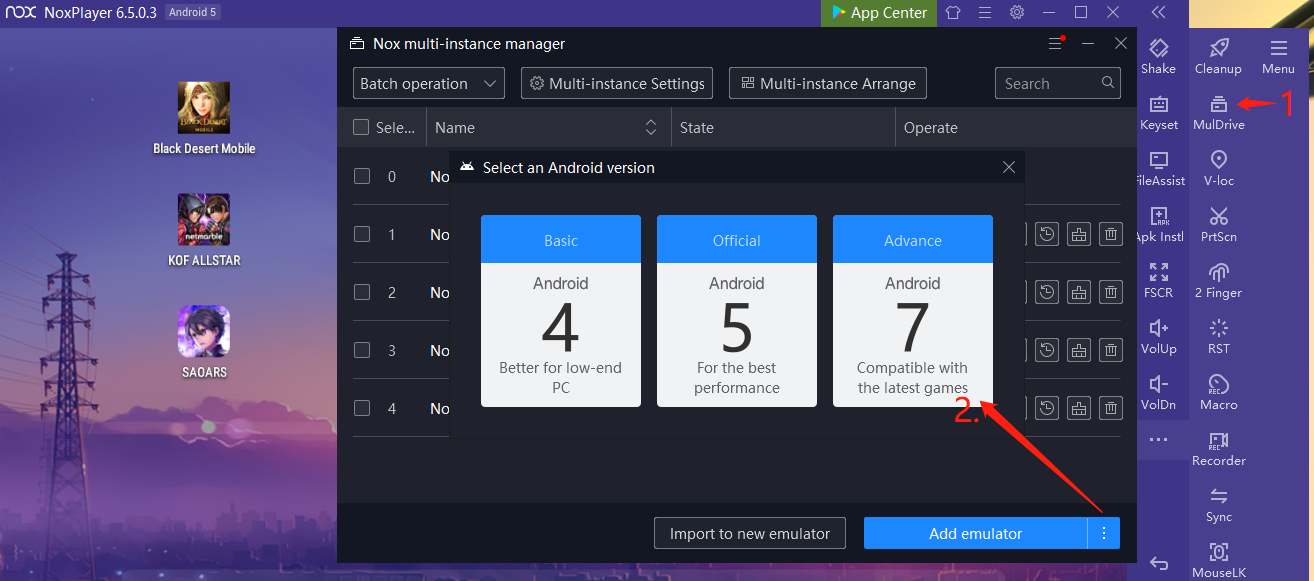Sort instances by Name column arrows
This screenshot has width=1314, height=581.
(x=651, y=127)
